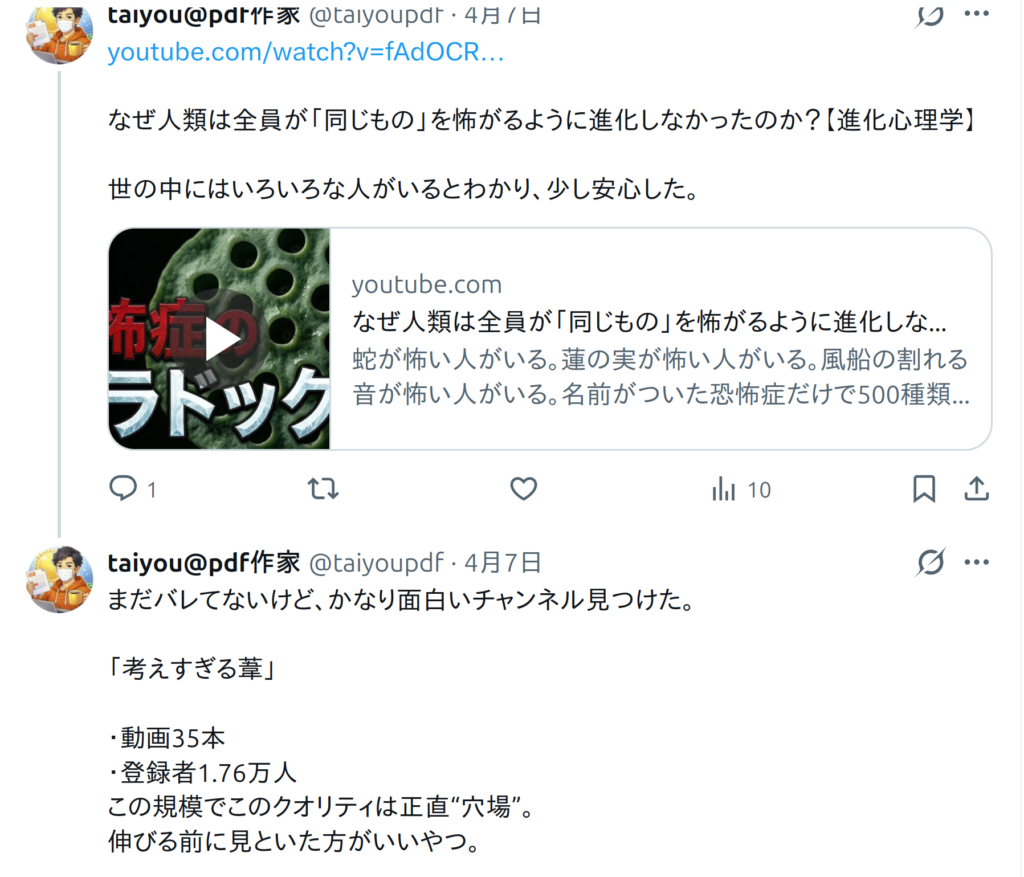The image size is (1024, 877).
Task: Open taiyou avatar on top tweet
Action: click(59, 34)
